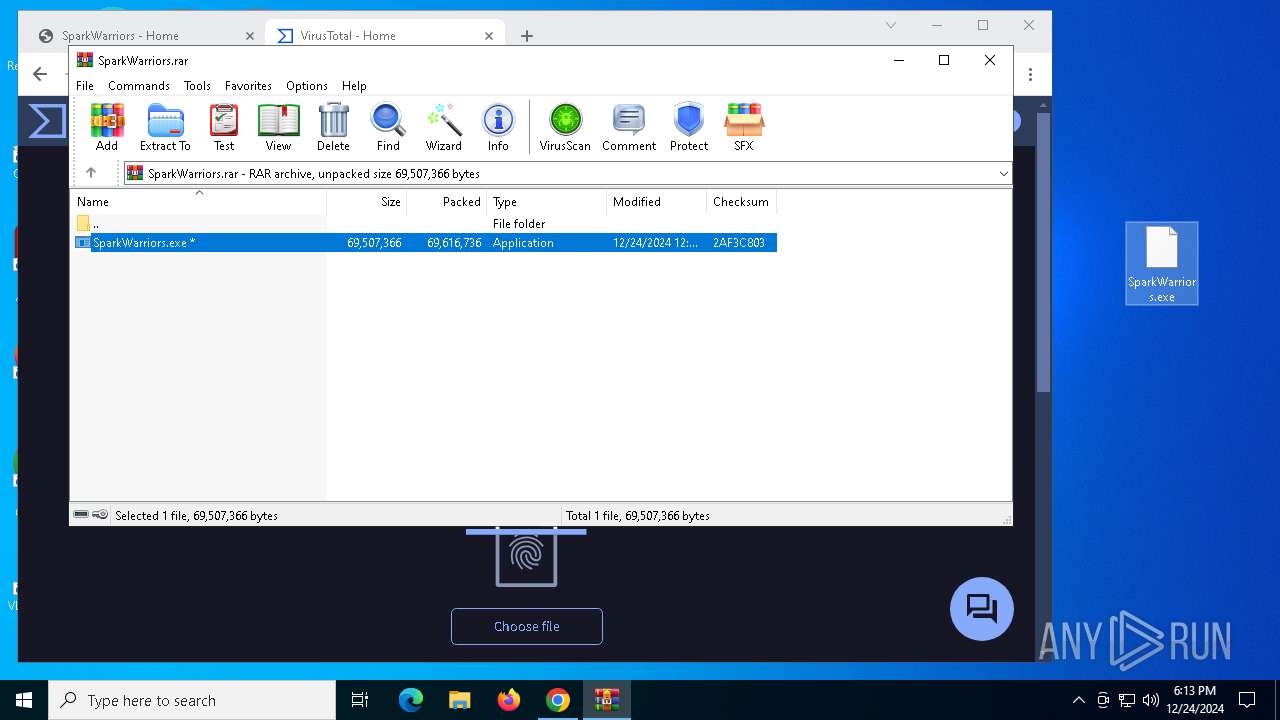This screenshot has width=1280, height=720.
Task: Open the Chrome three-dot menu
Action: pyautogui.click(x=1031, y=74)
